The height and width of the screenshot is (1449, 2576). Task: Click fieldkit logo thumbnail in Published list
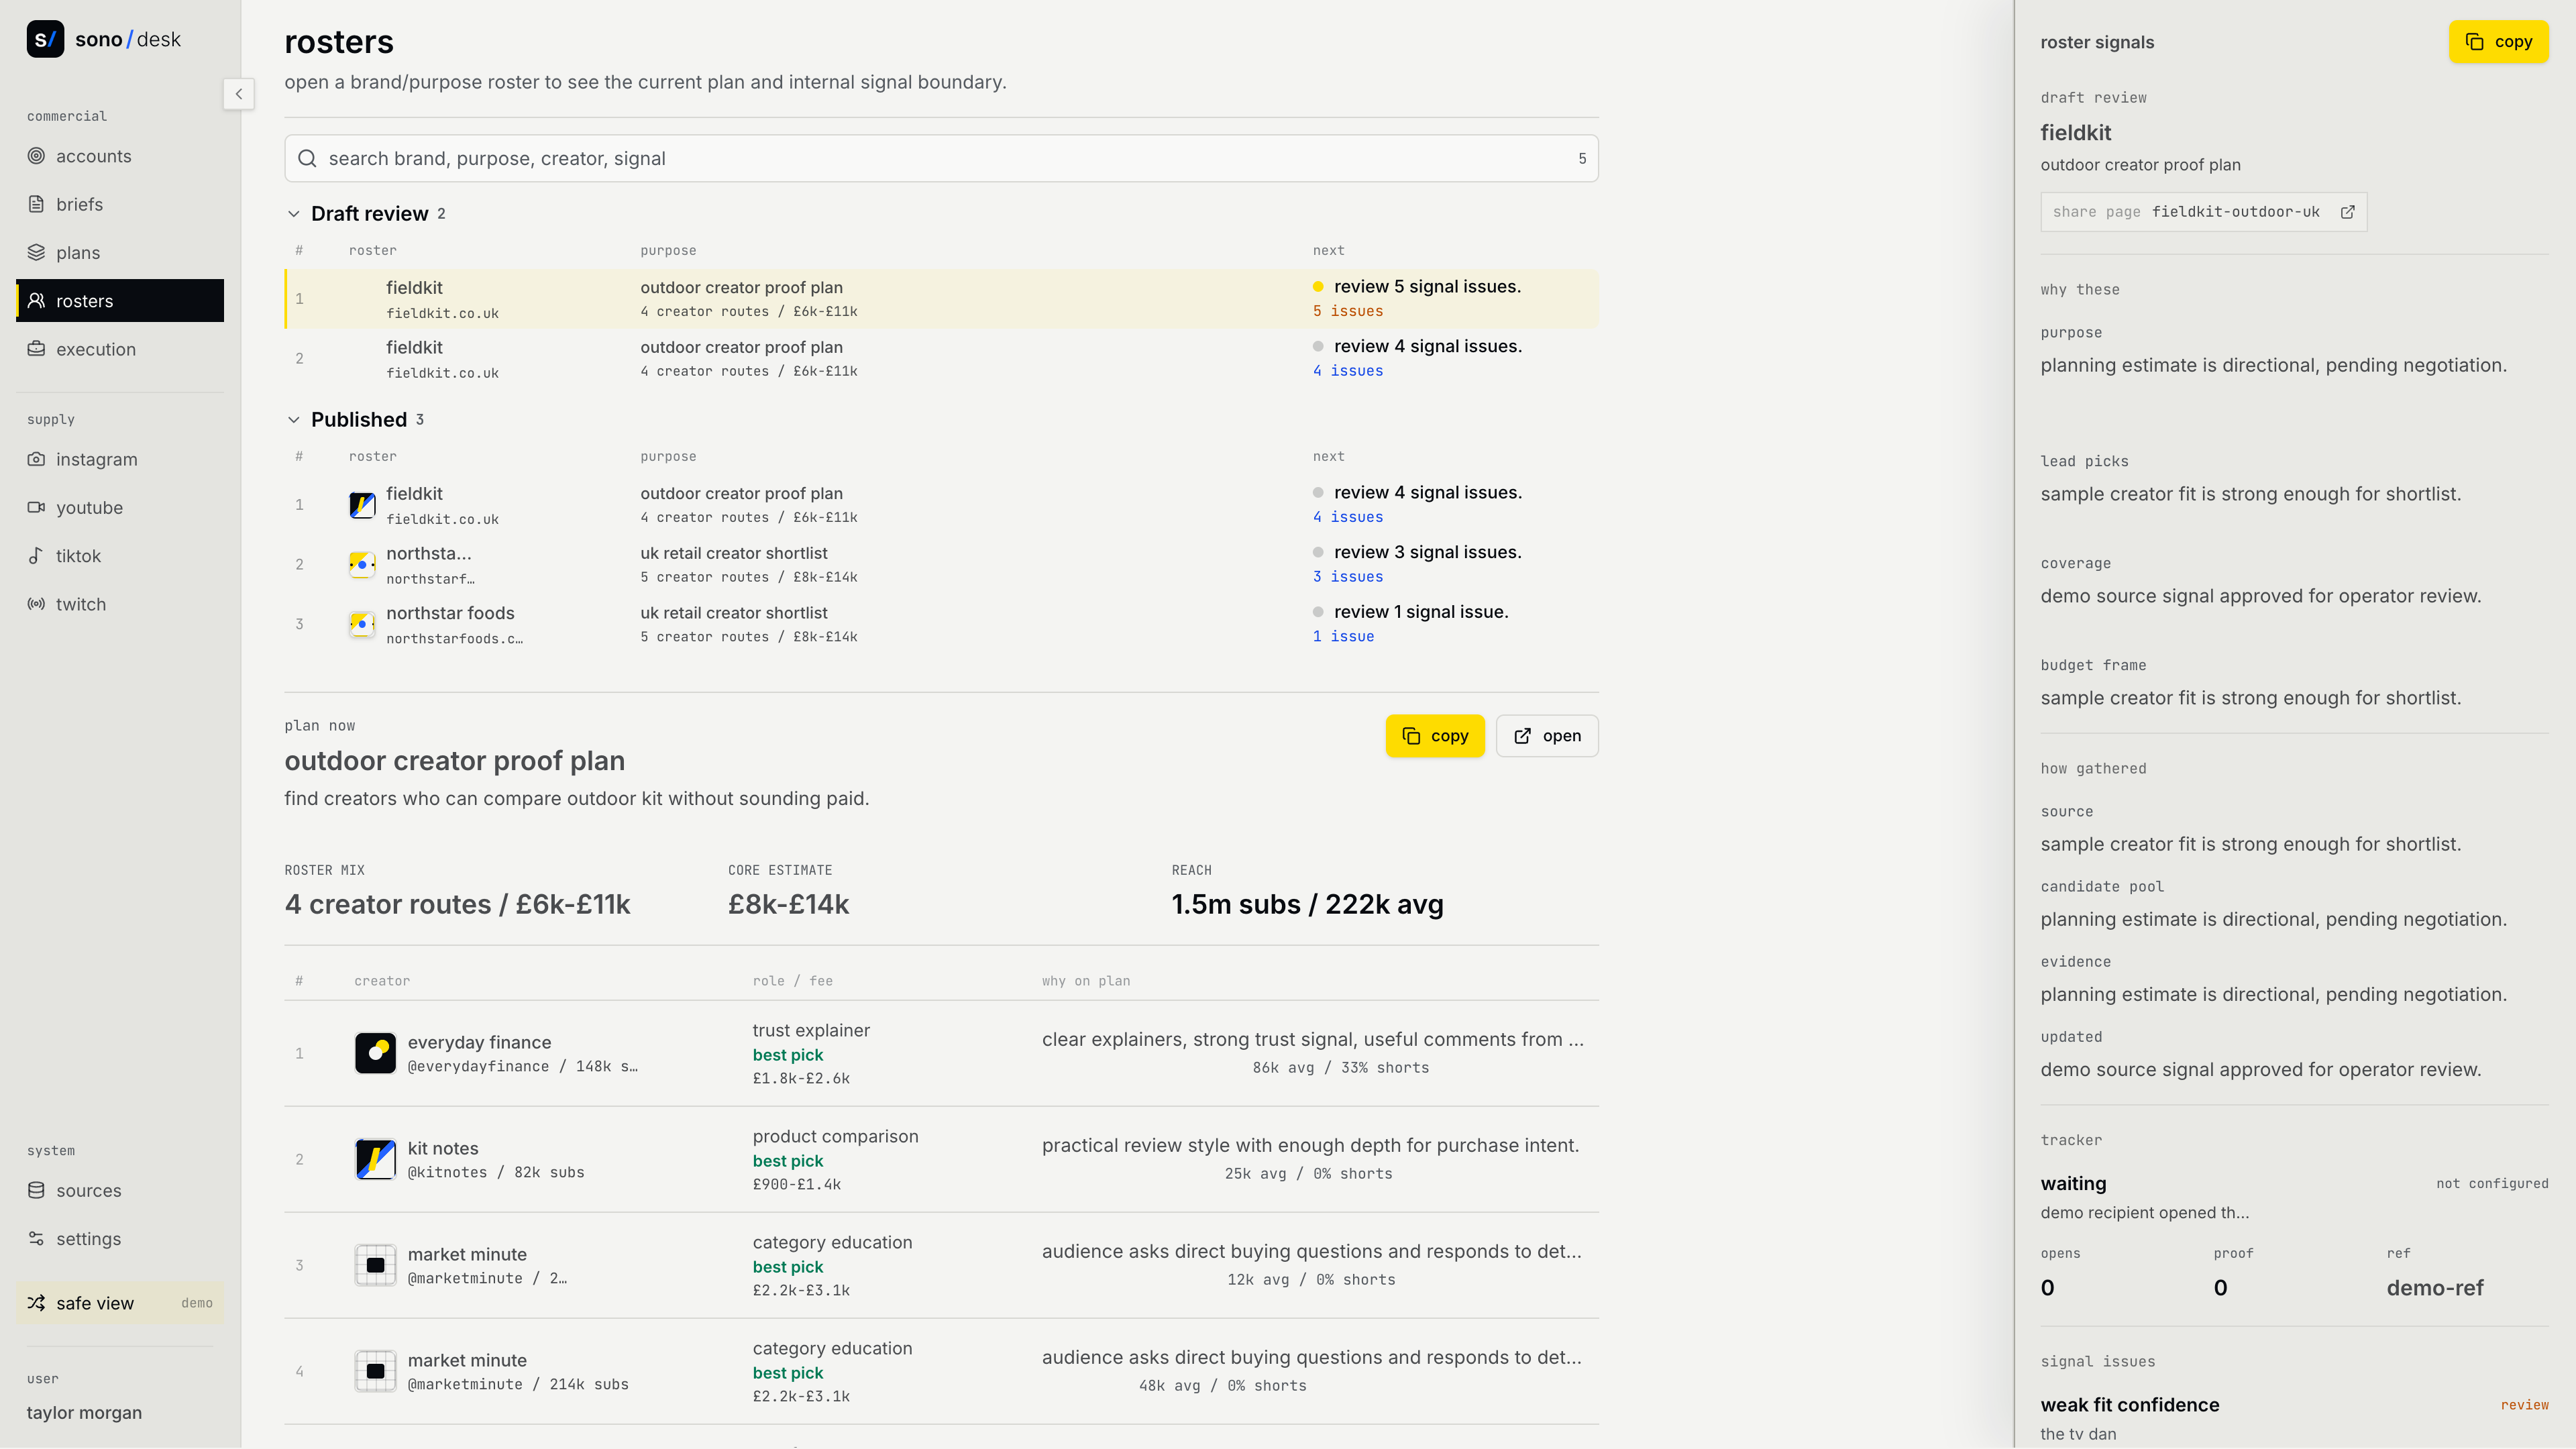[362, 504]
